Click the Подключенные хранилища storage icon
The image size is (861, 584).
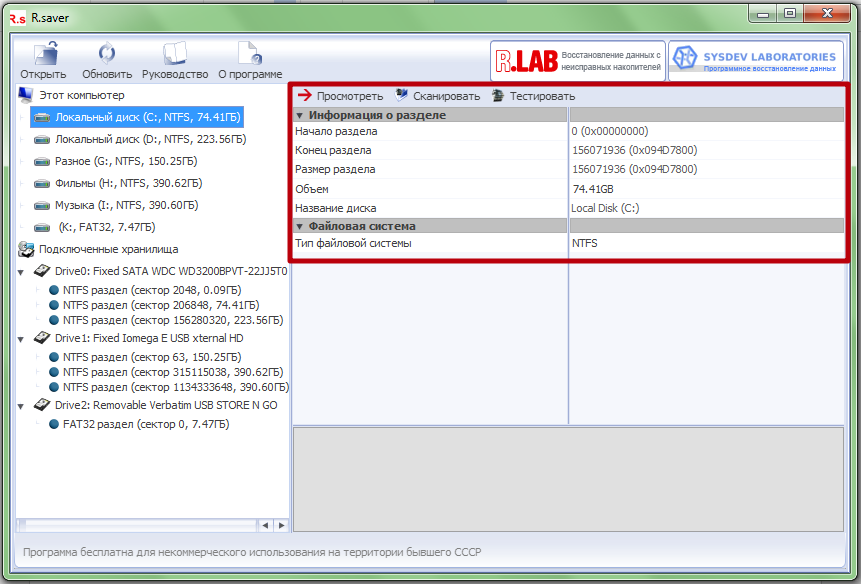[x=26, y=249]
